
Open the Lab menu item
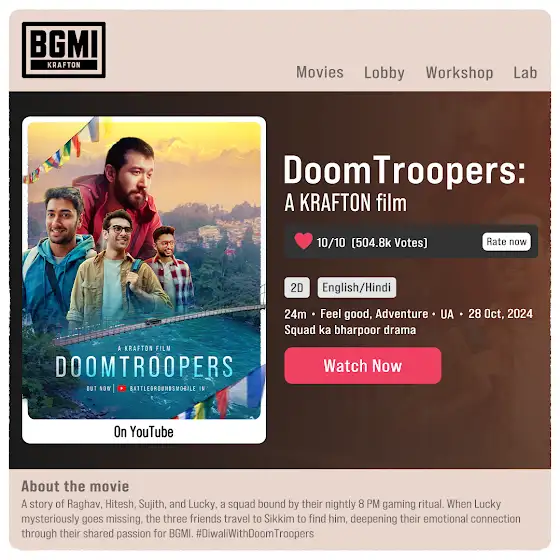(x=525, y=72)
